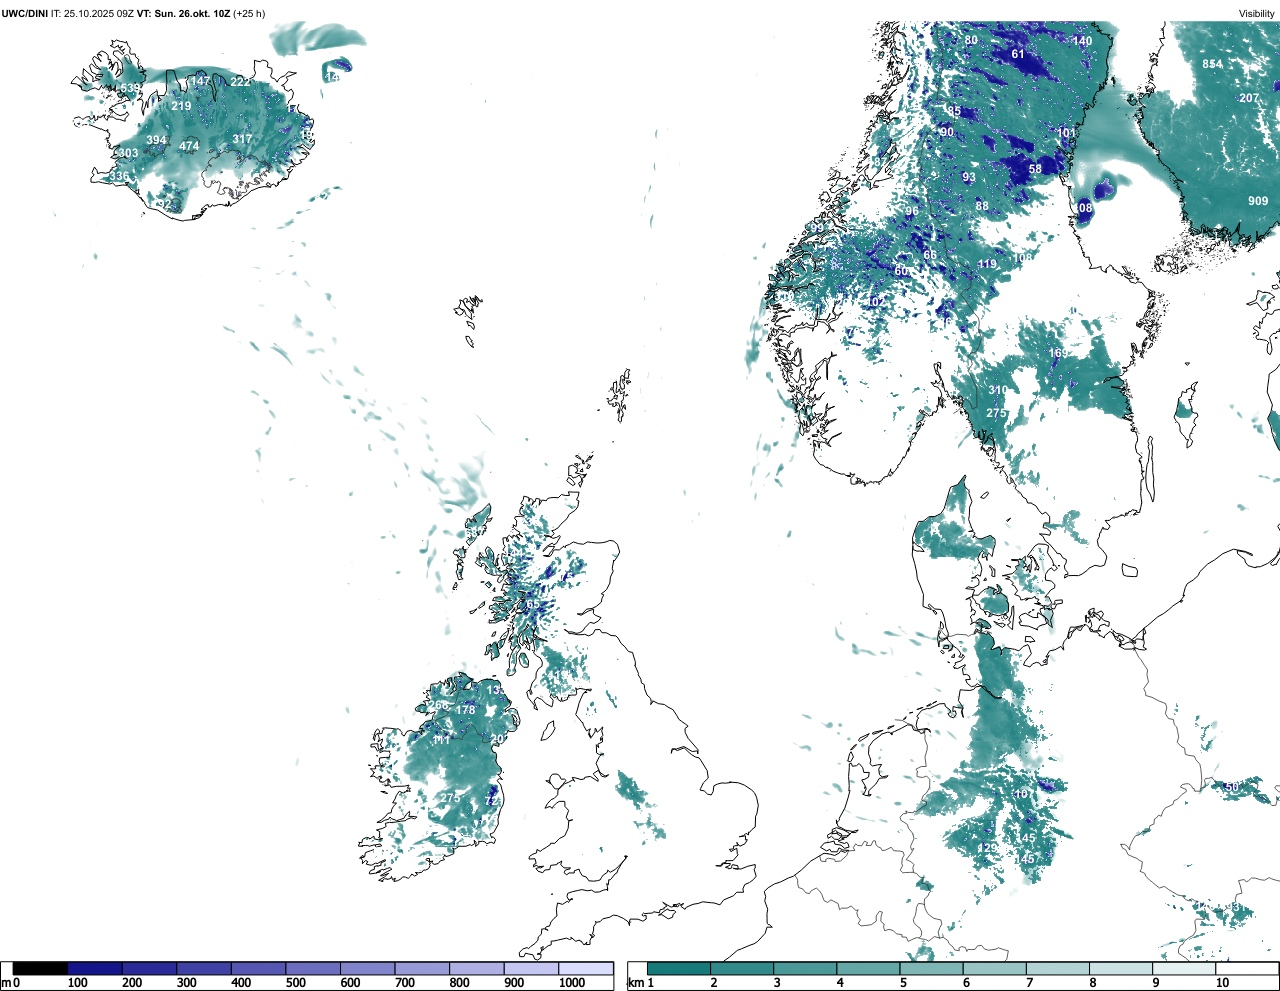Click the "UWC/DINI" model label
Image resolution: width=1280 pixels, height=991 pixels.
pyautogui.click(x=25, y=13)
